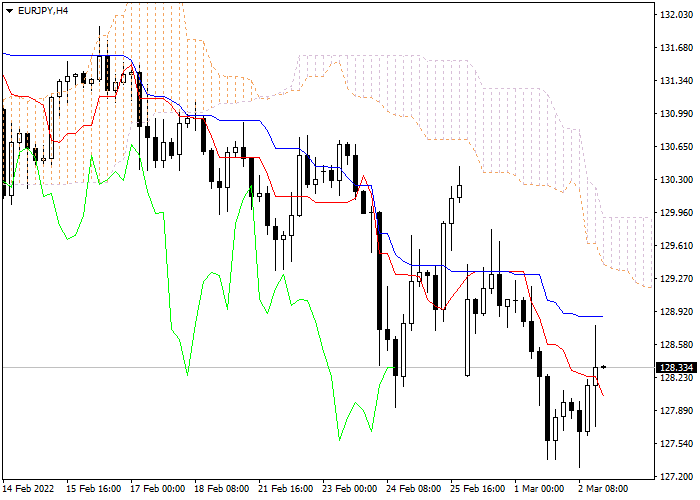Click the 25 Feb 16:00 time label
The height and width of the screenshot is (500, 700).
pyautogui.click(x=478, y=489)
